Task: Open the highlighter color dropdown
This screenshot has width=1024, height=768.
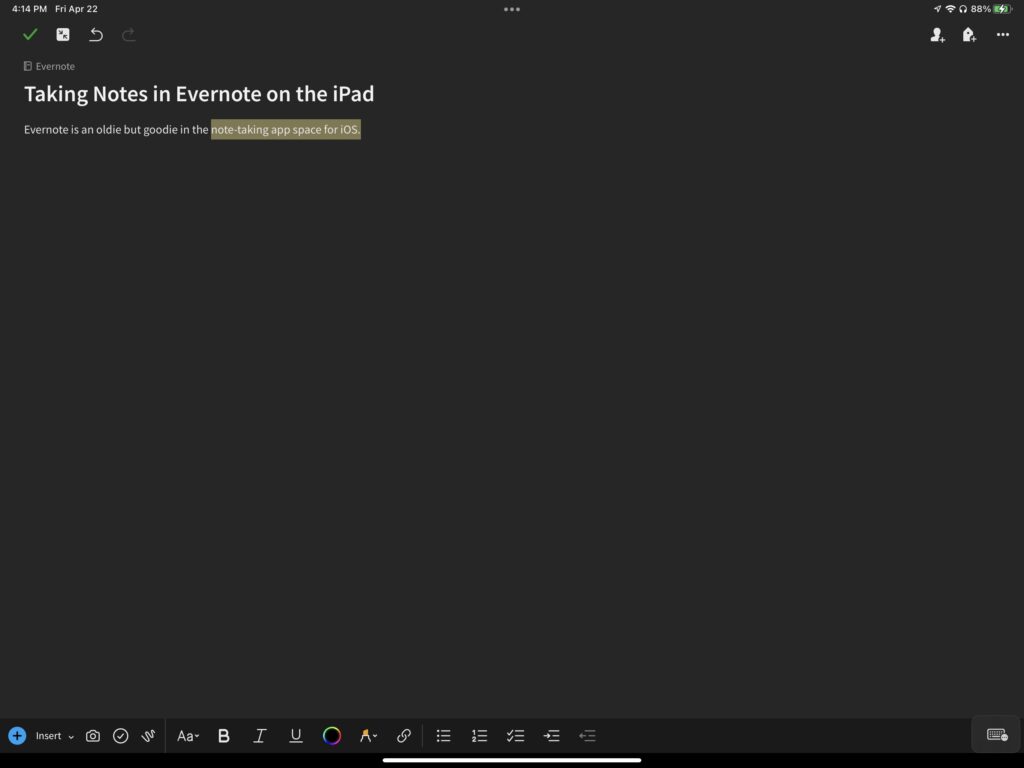Action: click(368, 736)
